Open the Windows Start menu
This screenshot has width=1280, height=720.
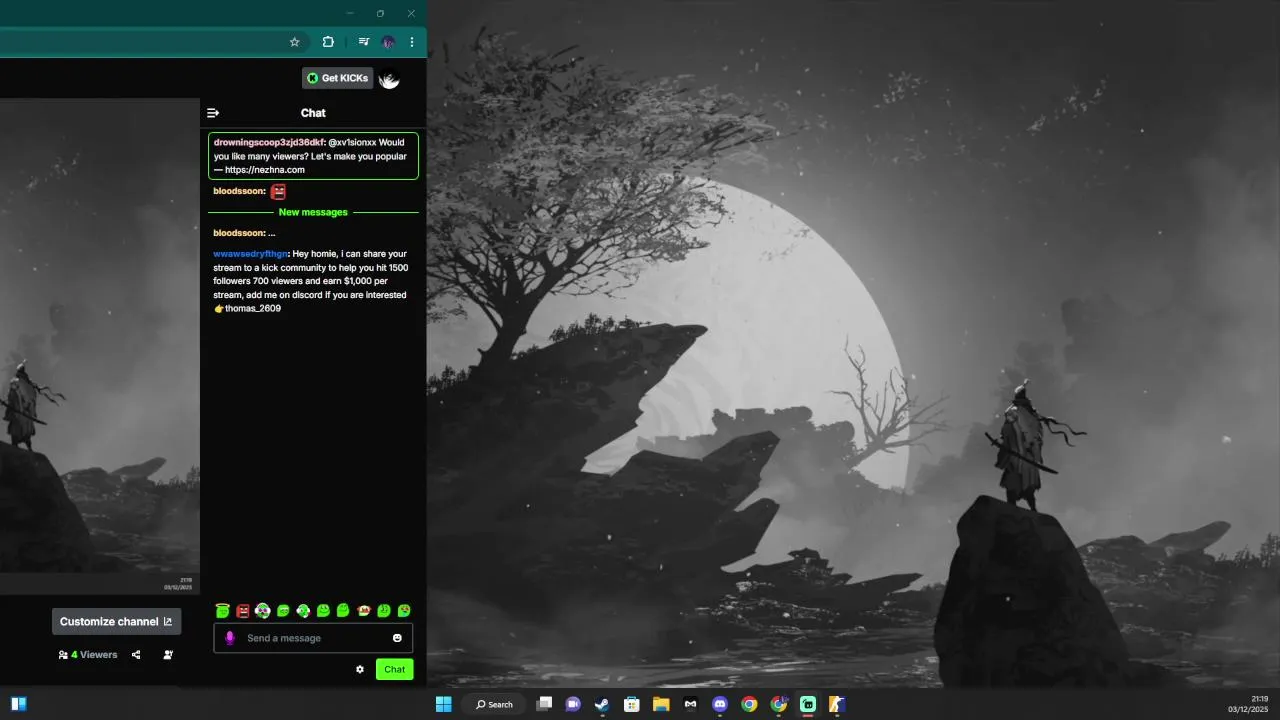pyautogui.click(x=443, y=704)
